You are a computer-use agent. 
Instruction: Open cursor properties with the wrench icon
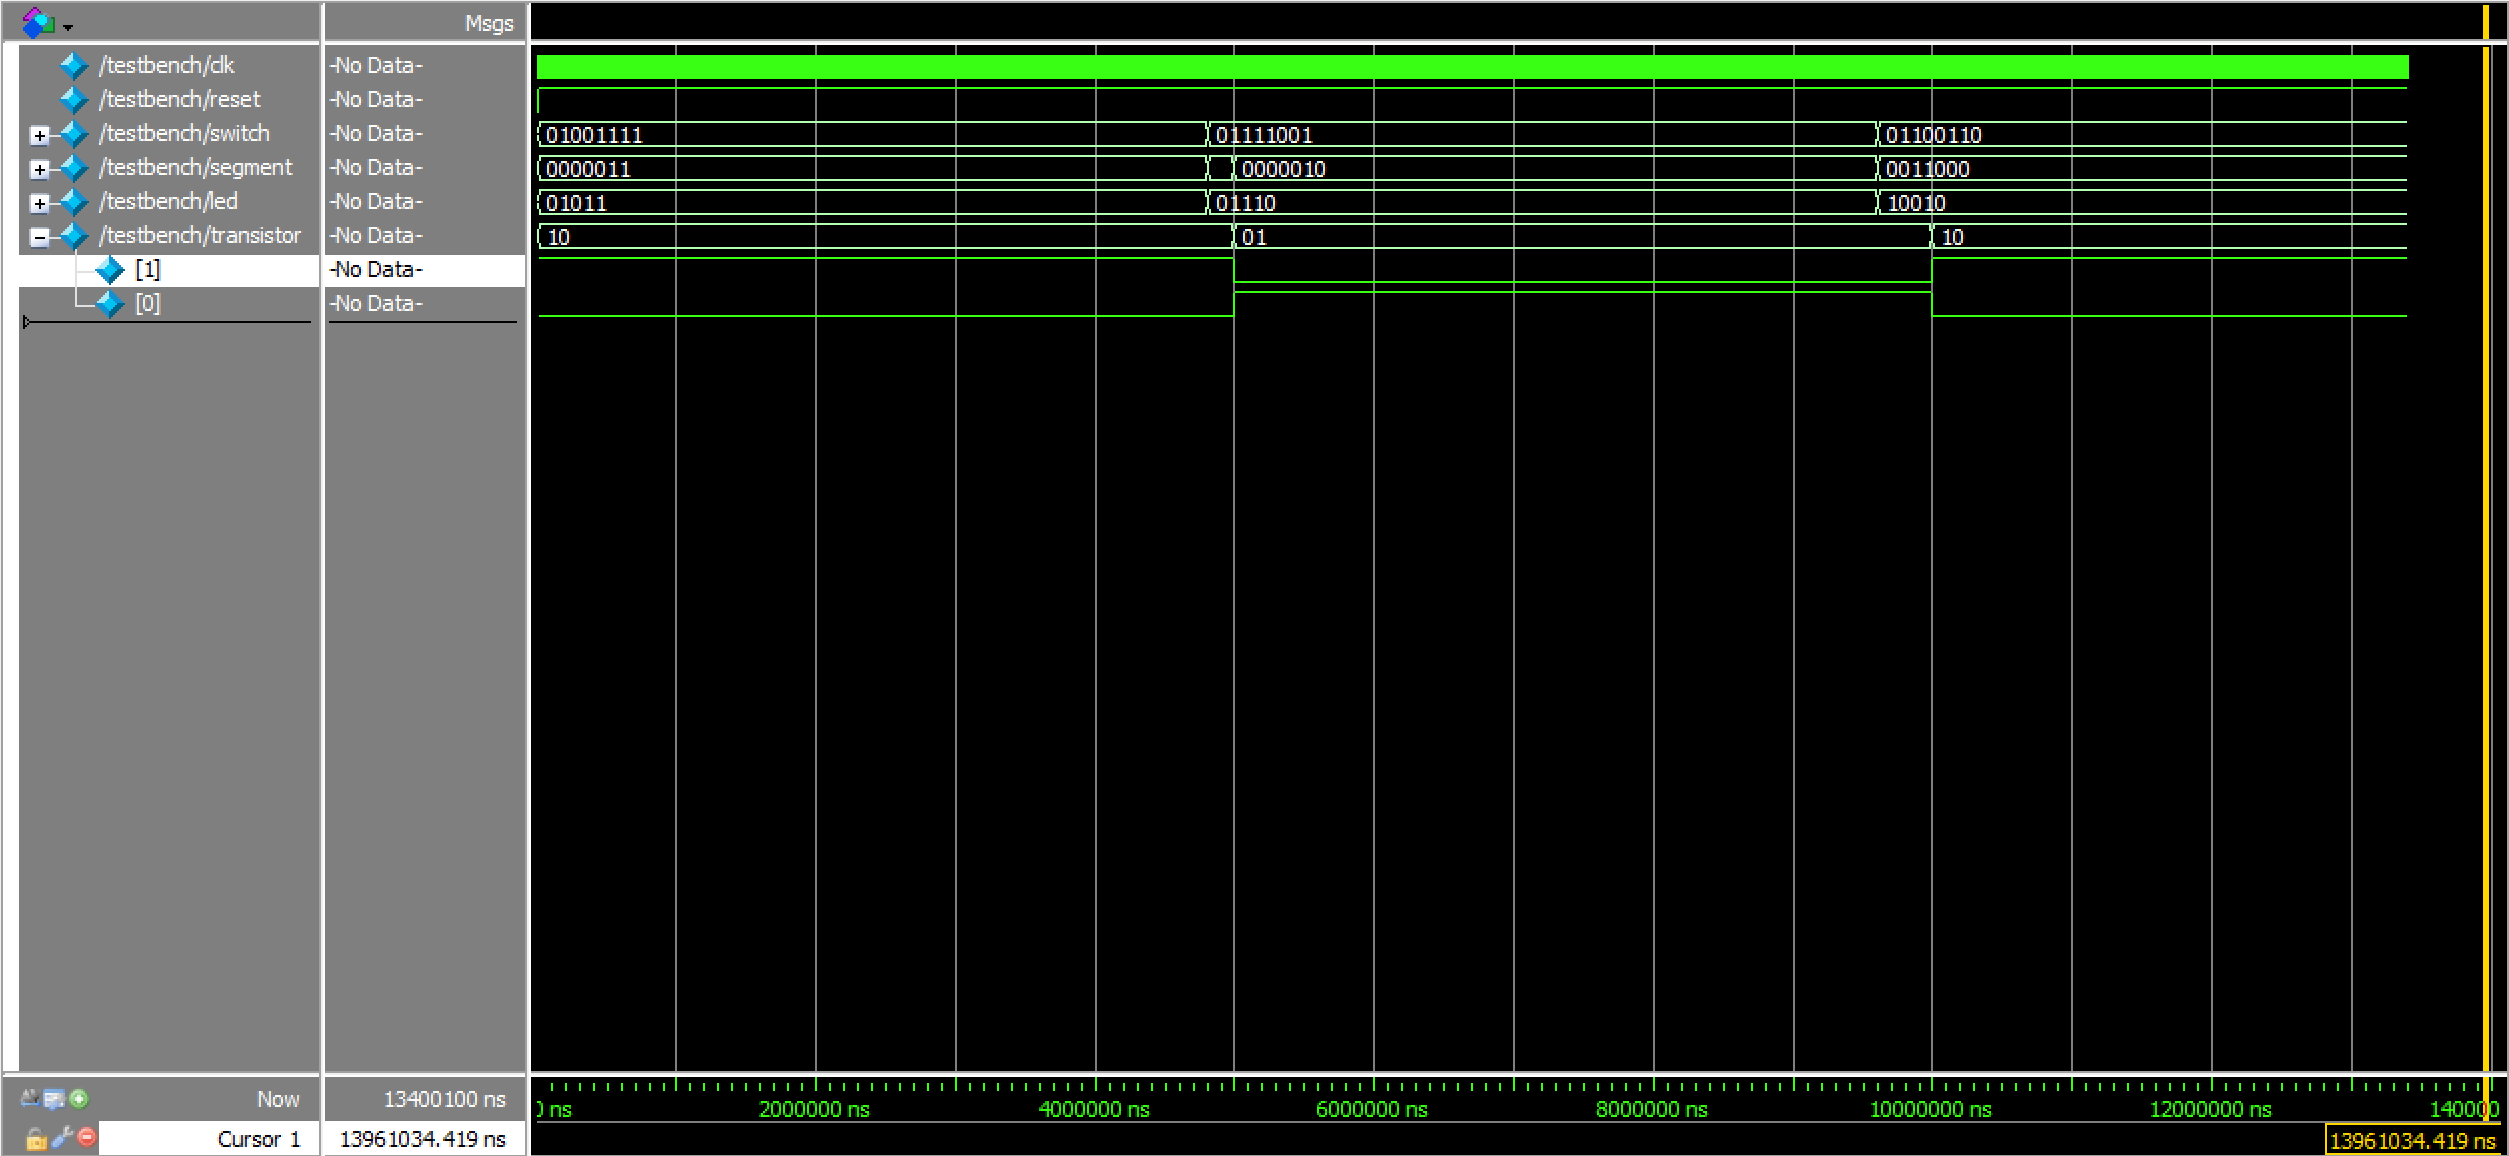click(62, 1137)
